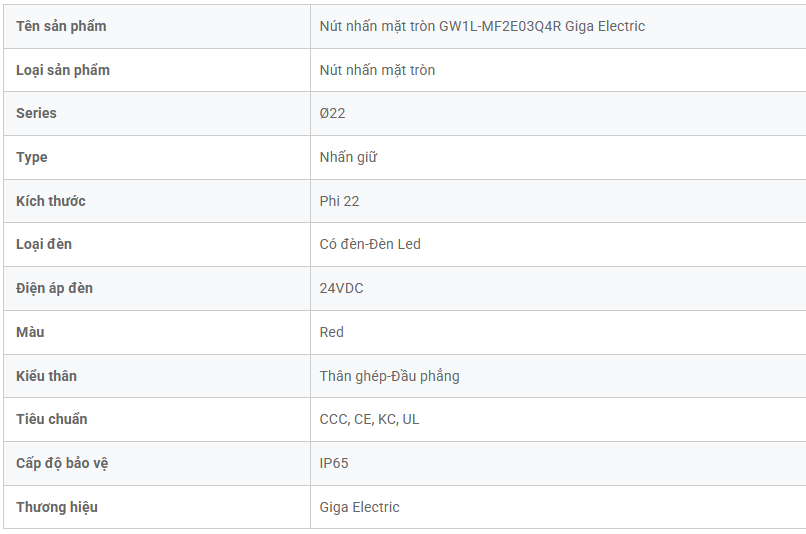
Task: Click the "Nhấn giữ" type value
Action: click(x=348, y=157)
